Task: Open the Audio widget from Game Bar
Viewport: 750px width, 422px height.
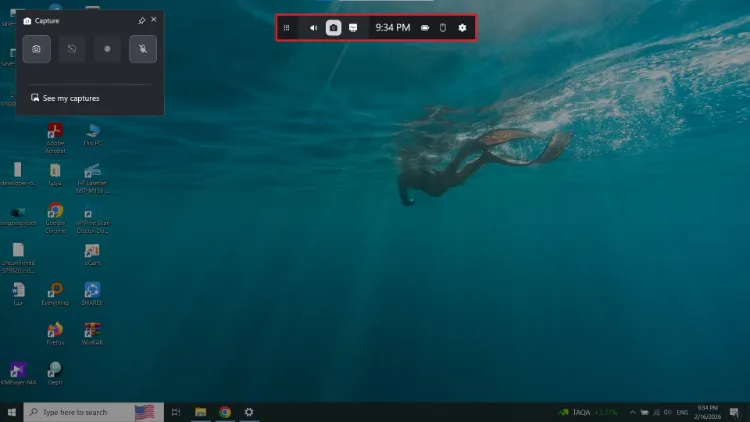Action: click(313, 28)
